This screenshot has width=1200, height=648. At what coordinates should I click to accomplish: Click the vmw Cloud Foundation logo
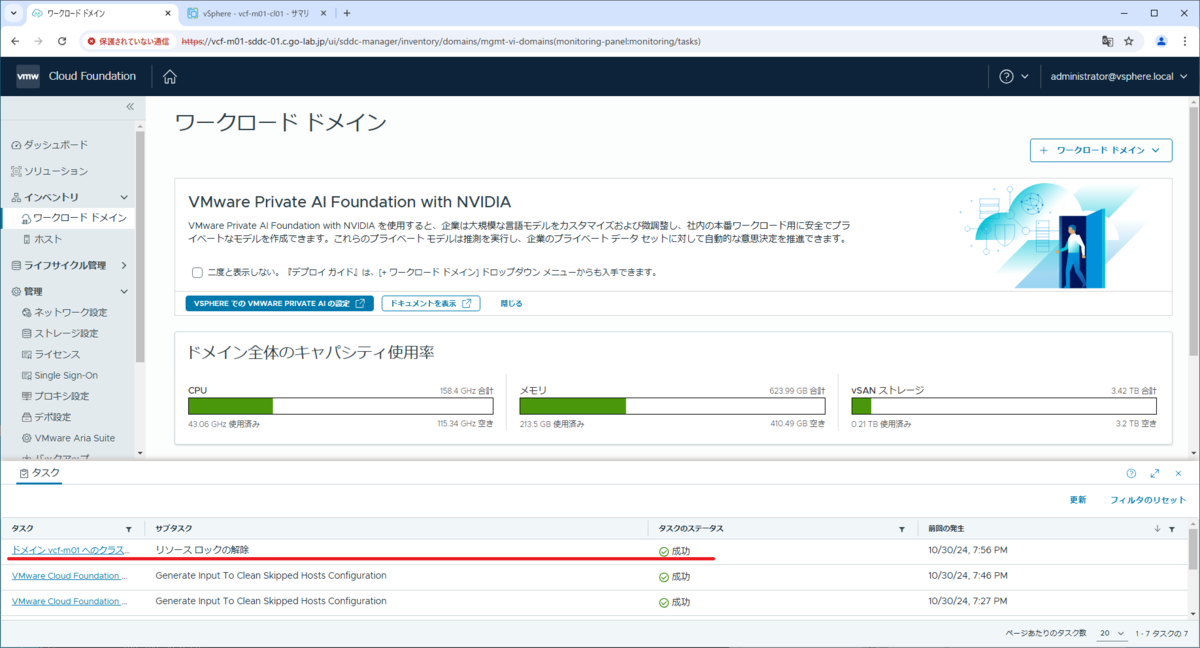[x=76, y=77]
